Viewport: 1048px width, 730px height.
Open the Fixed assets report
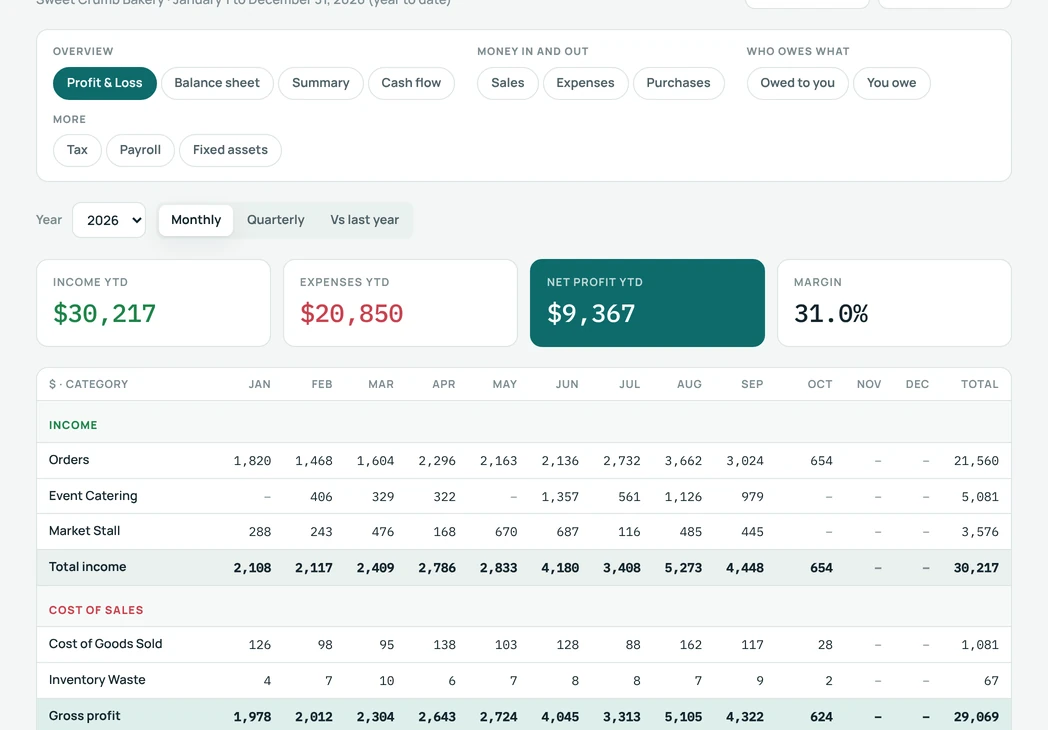(230, 150)
